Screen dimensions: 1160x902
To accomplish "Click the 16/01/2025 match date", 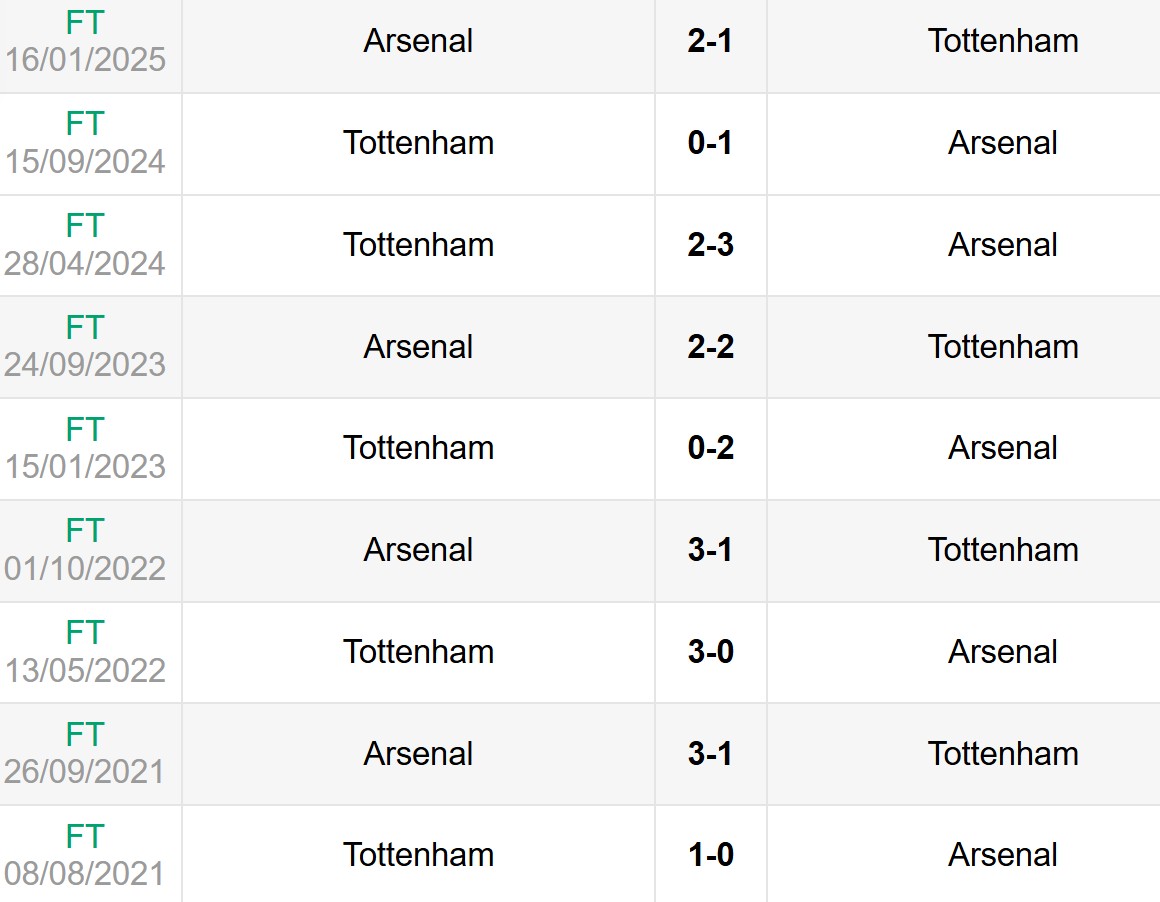I will click(x=85, y=60).
